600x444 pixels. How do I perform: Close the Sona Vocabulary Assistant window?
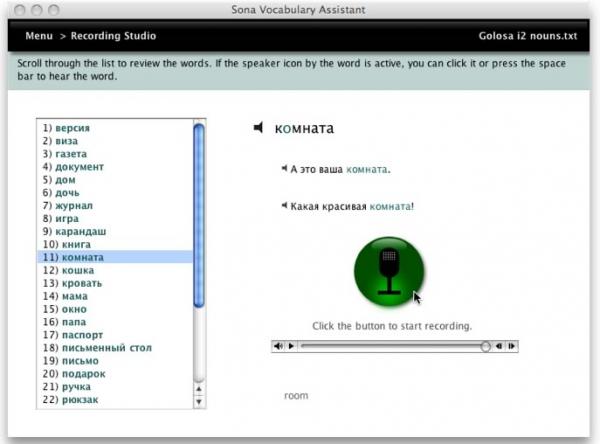pyautogui.click(x=20, y=10)
